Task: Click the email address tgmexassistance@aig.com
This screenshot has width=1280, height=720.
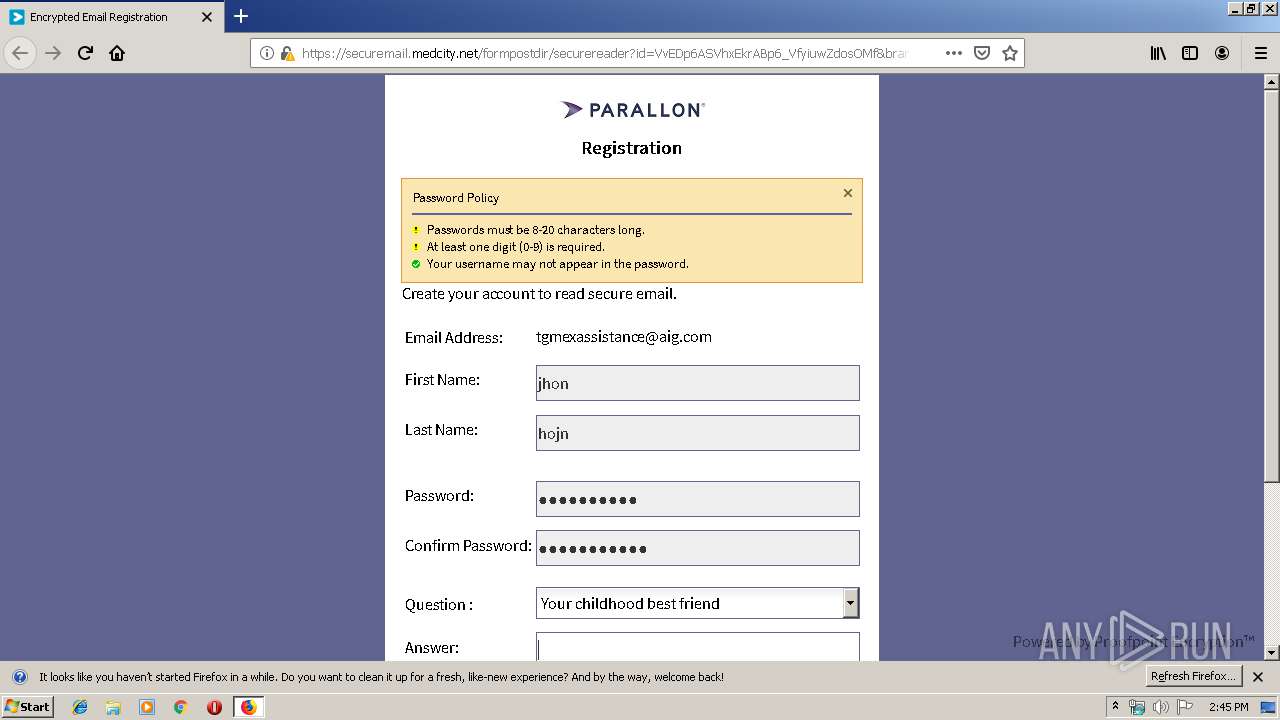Action: 624,337
